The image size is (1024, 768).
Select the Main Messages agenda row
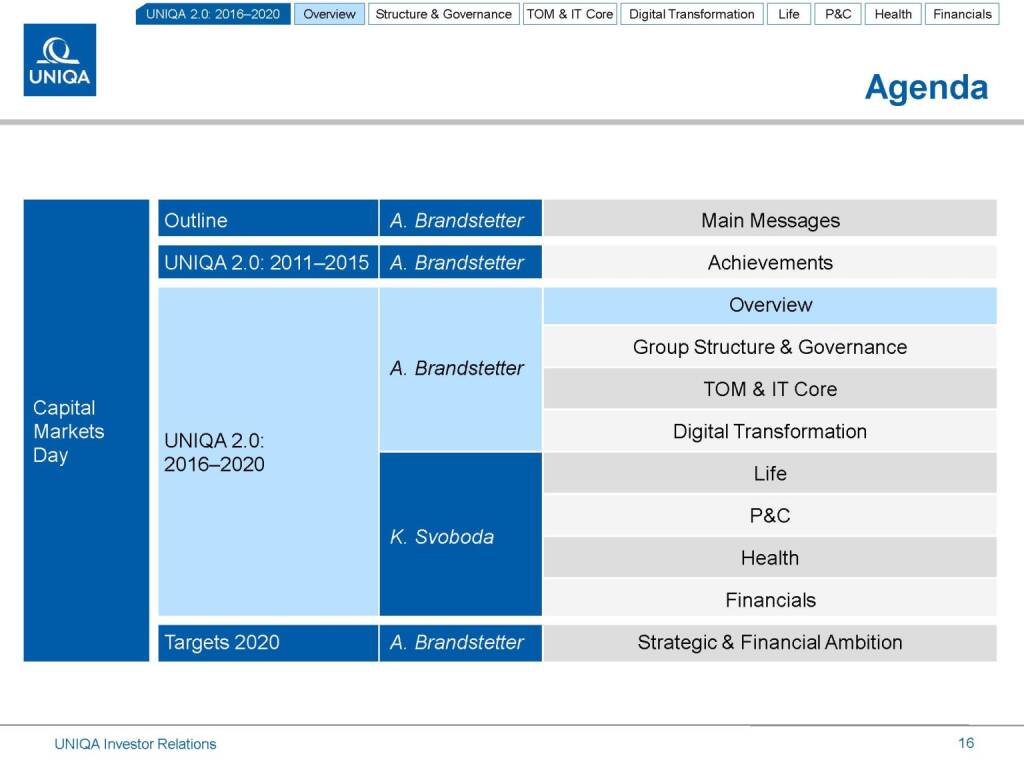[770, 220]
